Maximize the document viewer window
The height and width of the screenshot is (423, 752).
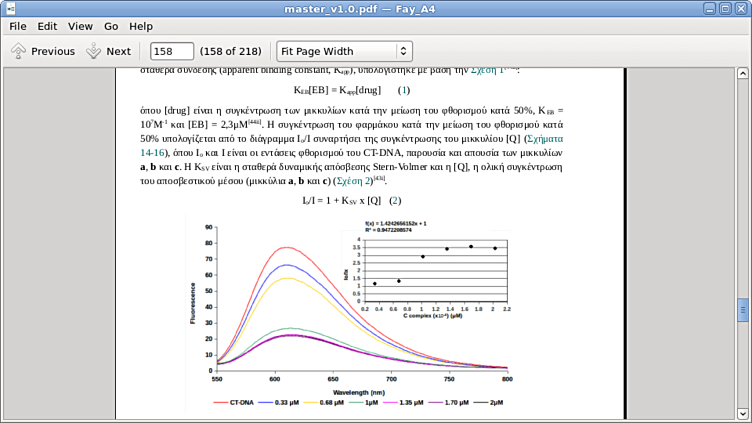[x=724, y=9]
